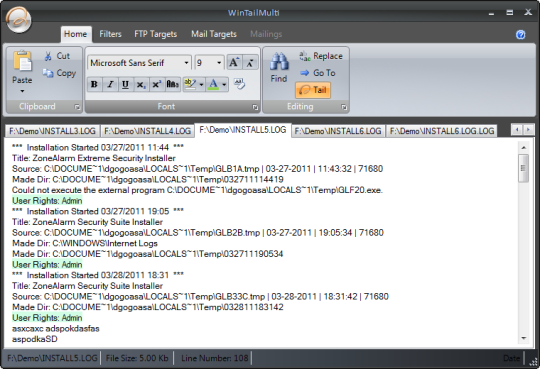Toggle italic formatting
This screenshot has width=540, height=369.
[x=110, y=84]
